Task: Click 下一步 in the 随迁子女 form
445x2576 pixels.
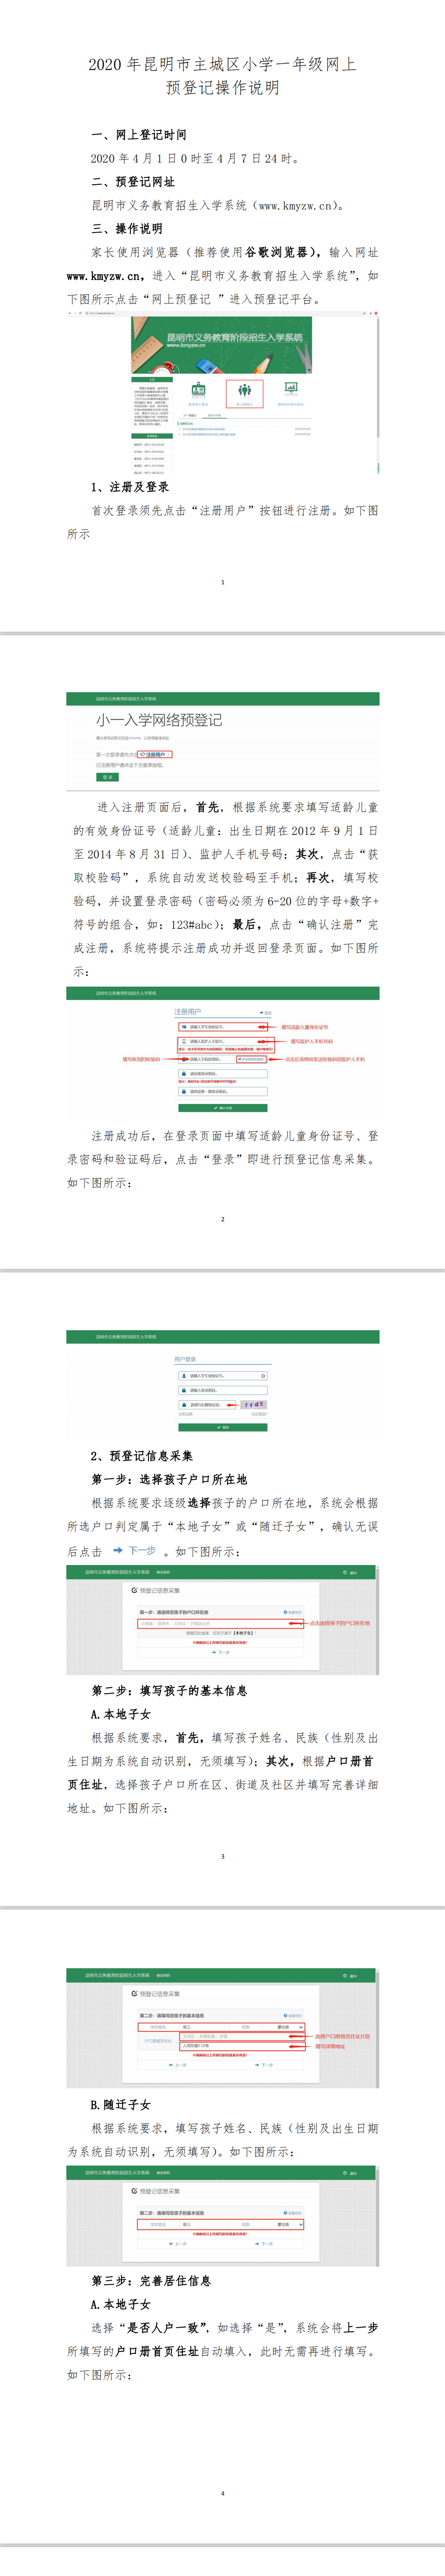Action: pyautogui.click(x=264, y=2244)
